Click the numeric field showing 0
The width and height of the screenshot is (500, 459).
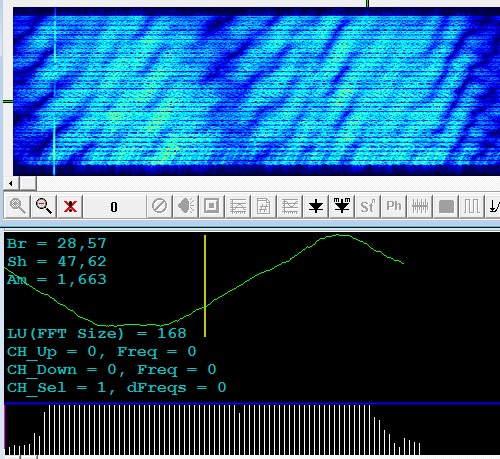[114, 207]
